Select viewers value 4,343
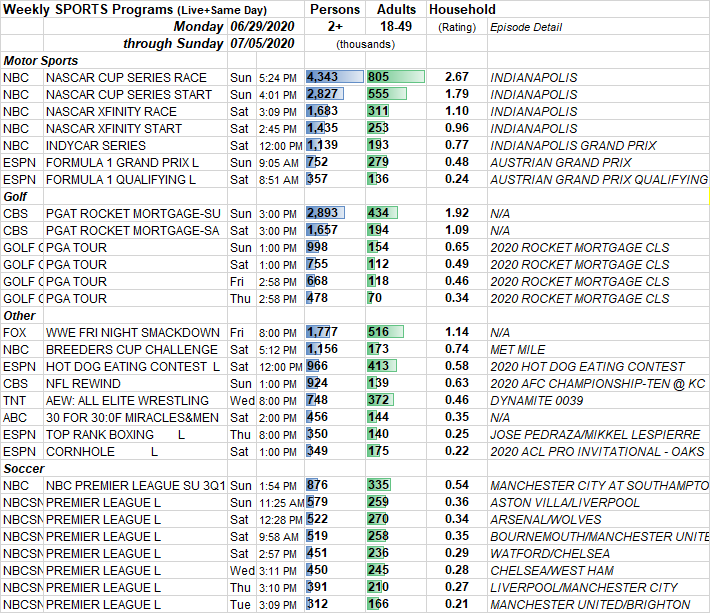 322,77
